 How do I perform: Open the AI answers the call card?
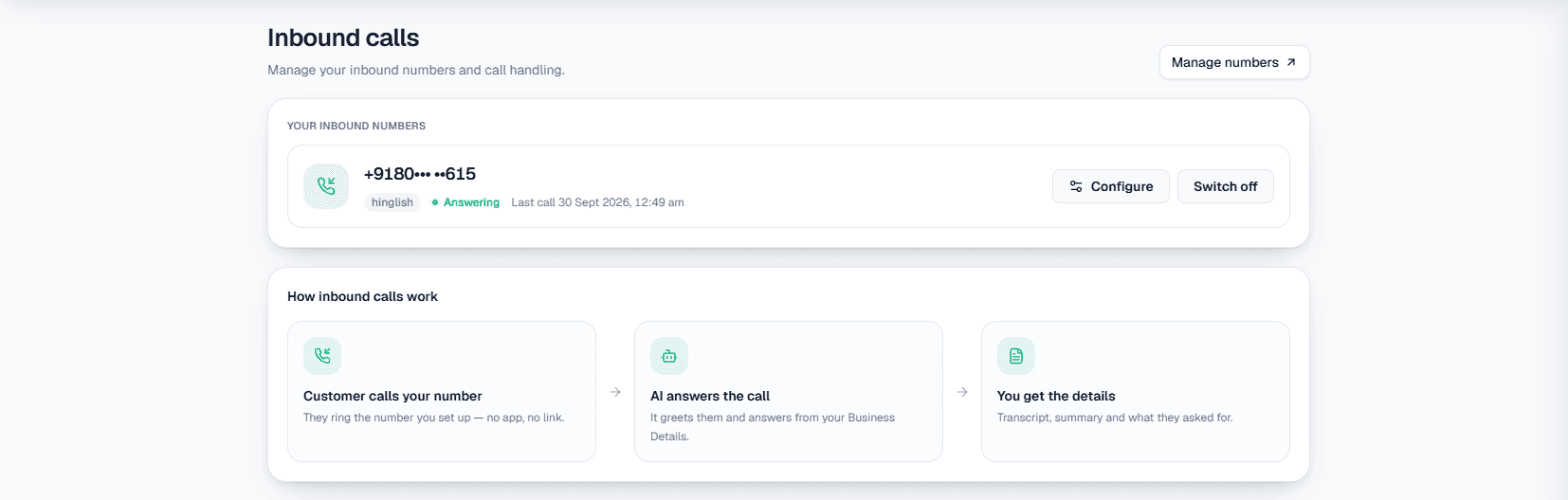tap(788, 391)
